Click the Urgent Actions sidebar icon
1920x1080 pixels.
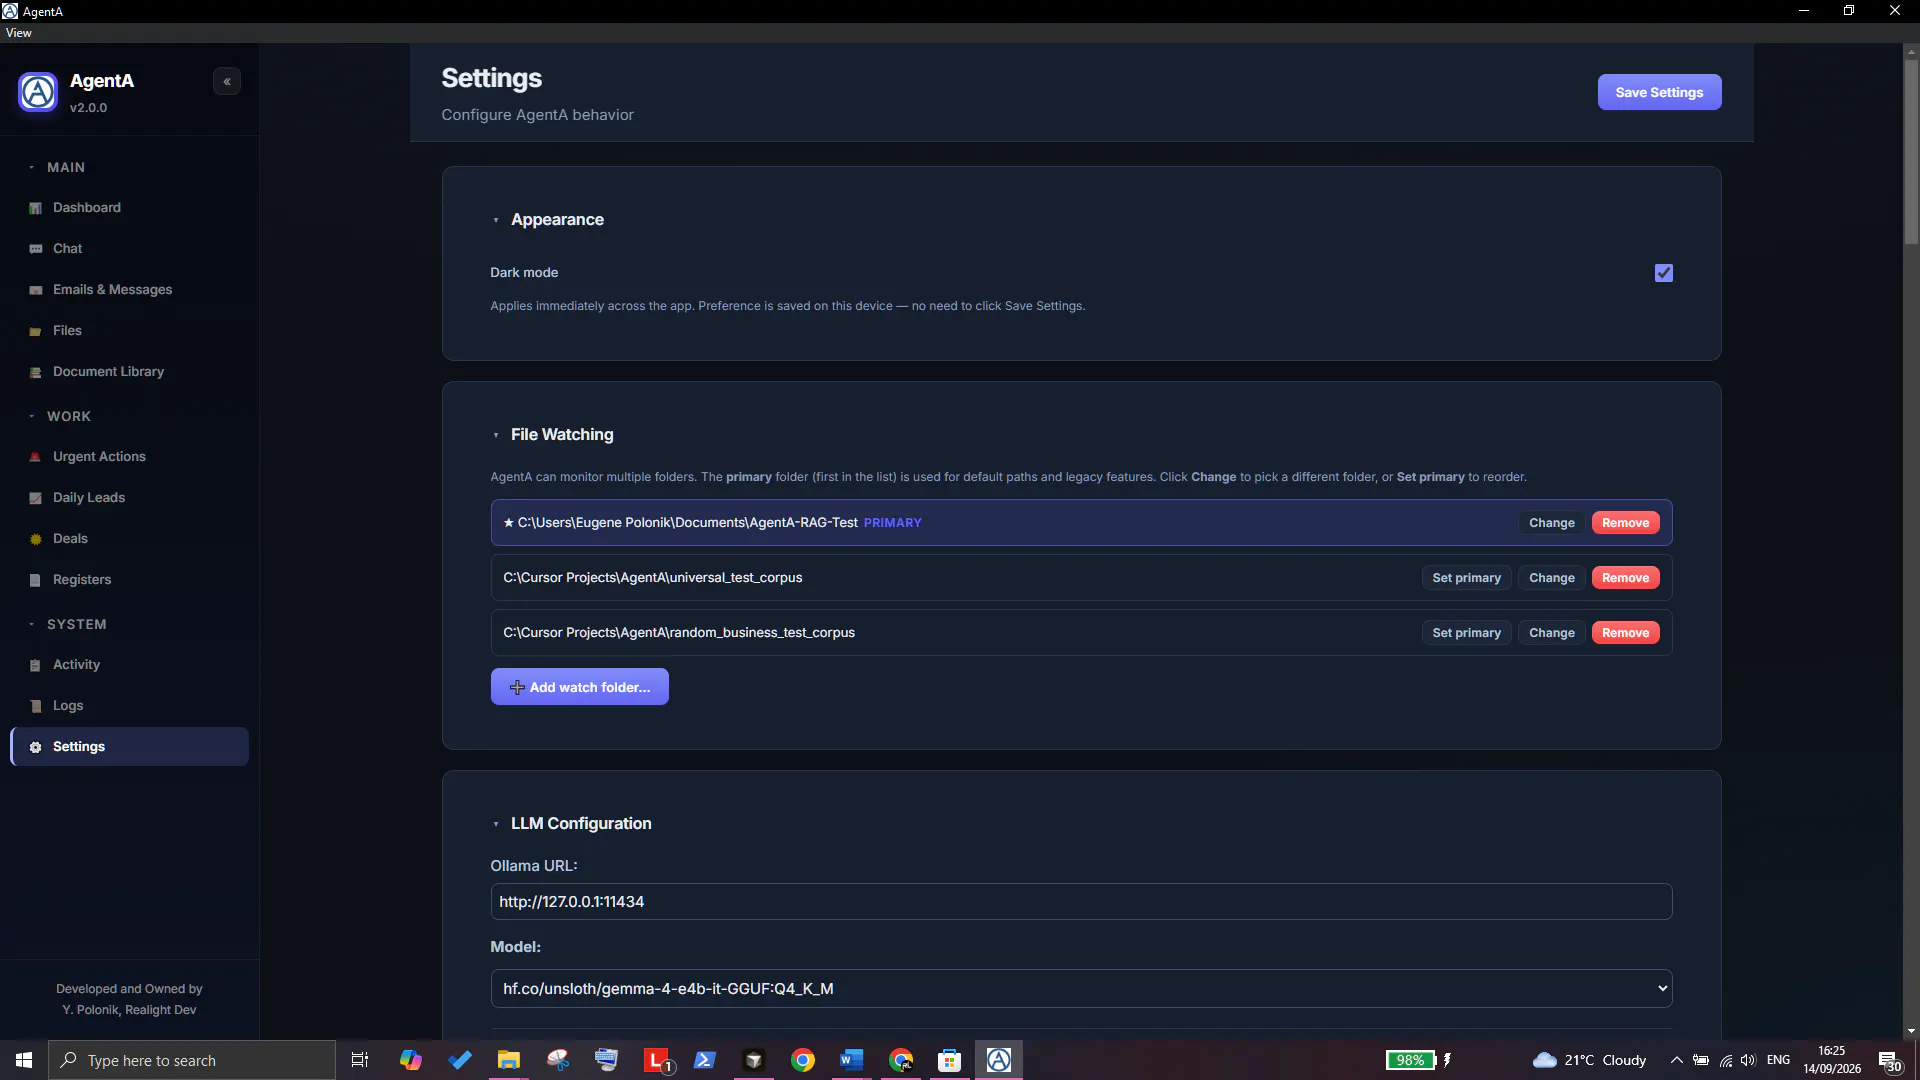[x=36, y=457]
